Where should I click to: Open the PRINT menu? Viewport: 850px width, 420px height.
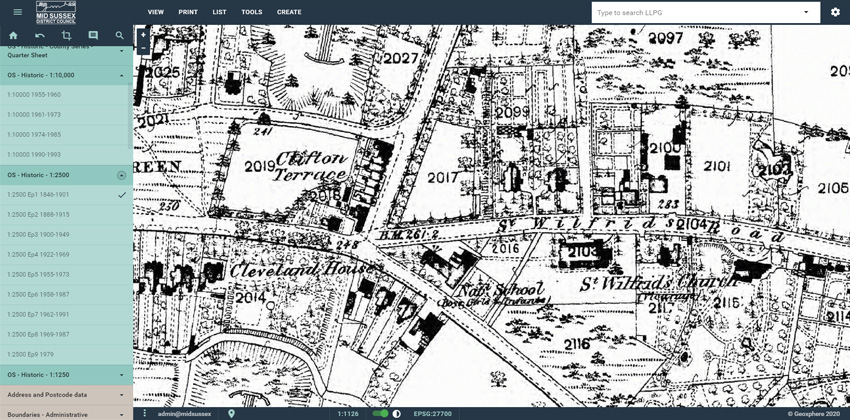[188, 12]
